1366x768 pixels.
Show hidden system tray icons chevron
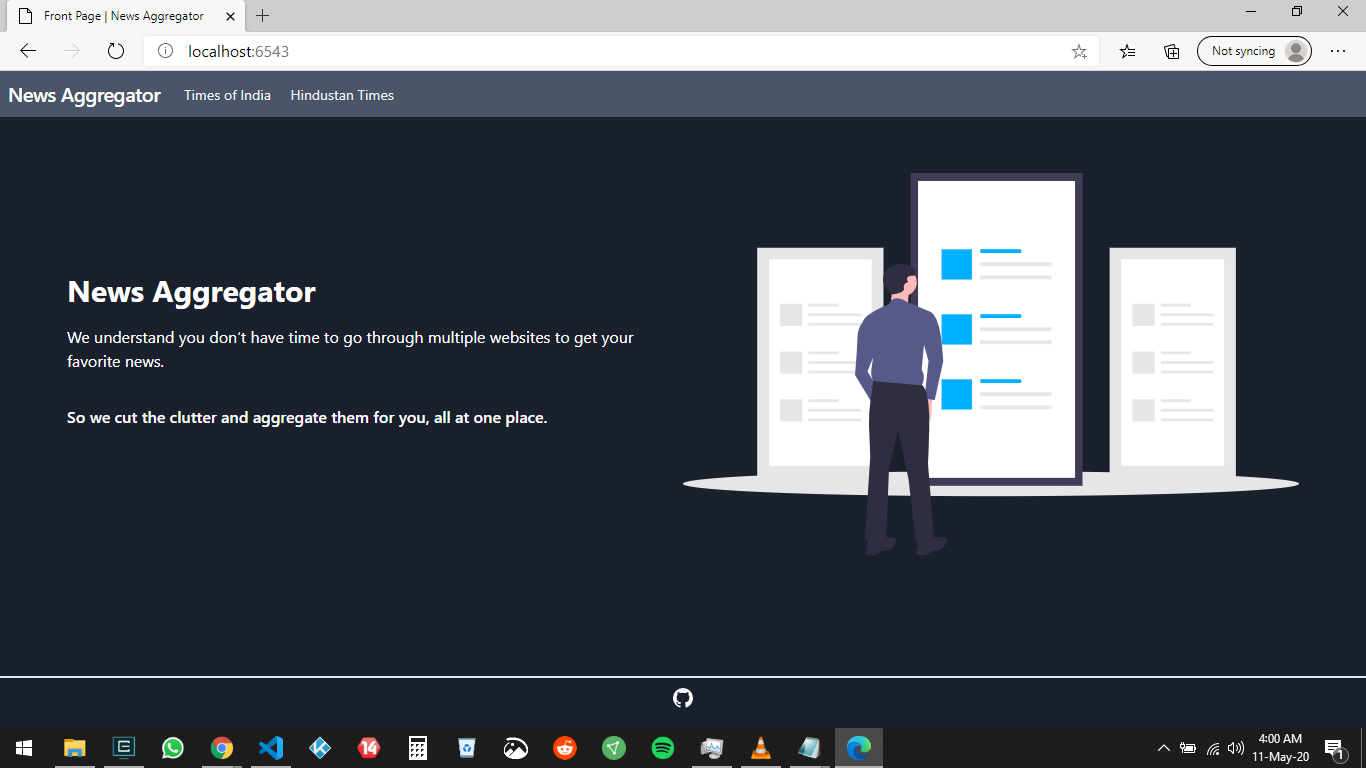[x=1163, y=748]
